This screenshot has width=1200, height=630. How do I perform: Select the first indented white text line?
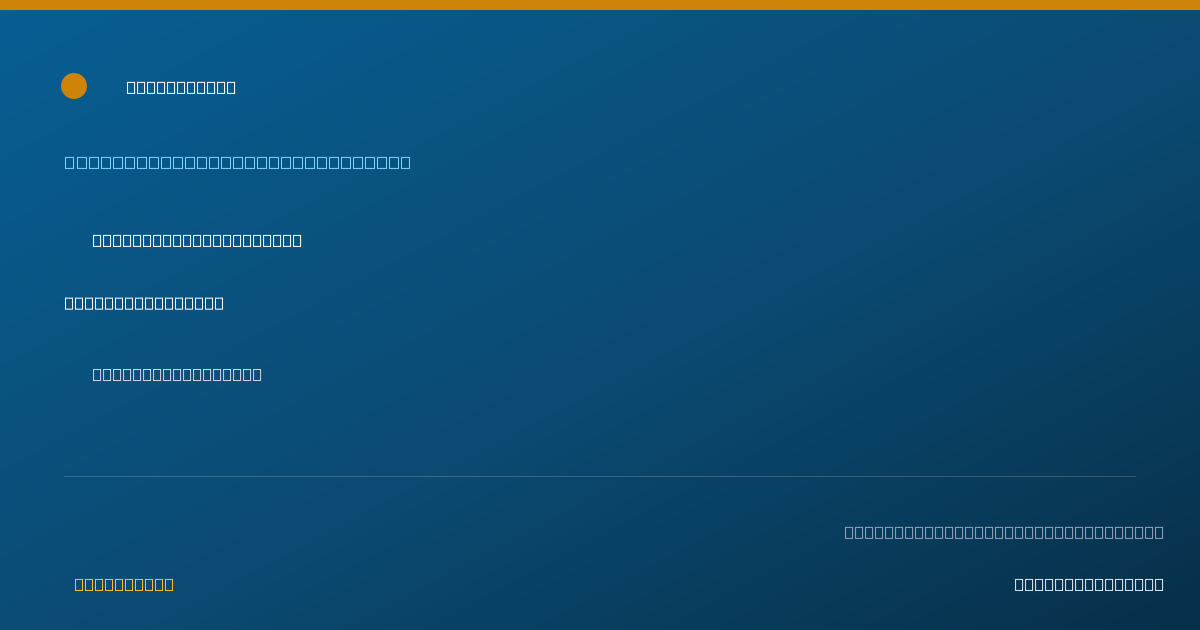coord(197,240)
